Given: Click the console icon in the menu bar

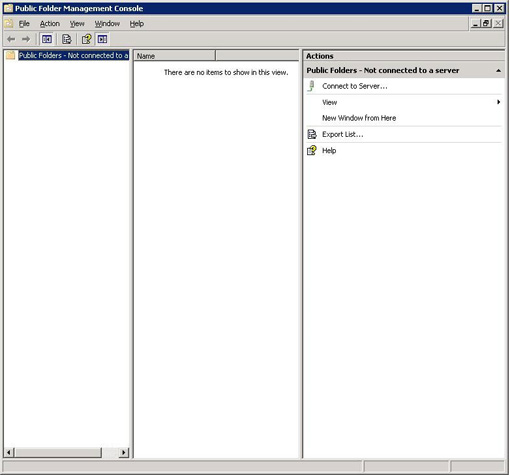Looking at the screenshot, I should pos(9,23).
